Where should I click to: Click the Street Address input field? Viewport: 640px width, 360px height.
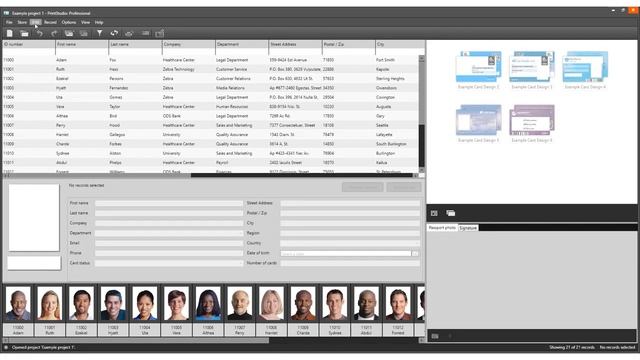[x=350, y=203]
